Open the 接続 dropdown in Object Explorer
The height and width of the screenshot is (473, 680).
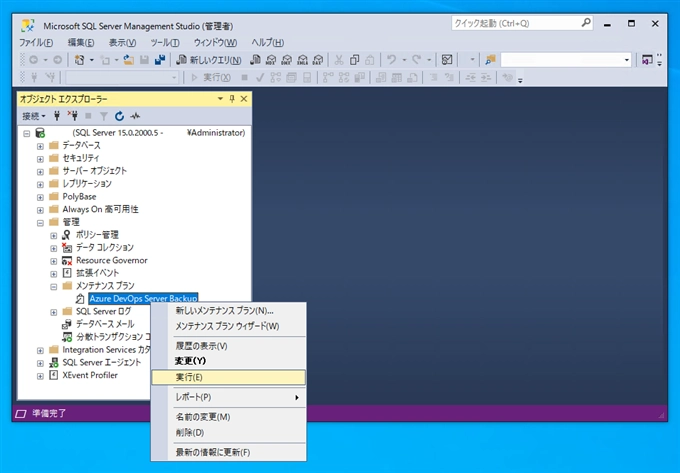click(34, 116)
